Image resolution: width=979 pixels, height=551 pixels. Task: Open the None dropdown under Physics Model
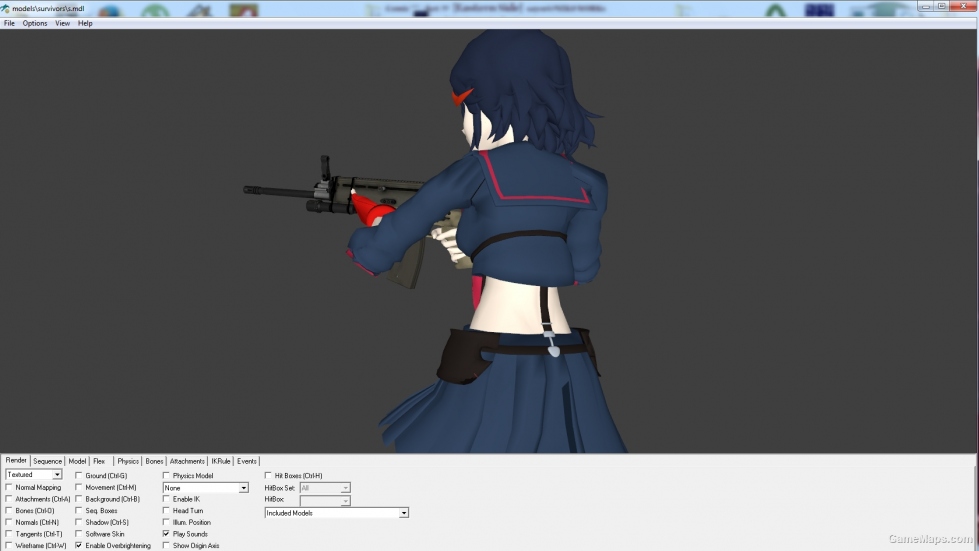(x=205, y=488)
